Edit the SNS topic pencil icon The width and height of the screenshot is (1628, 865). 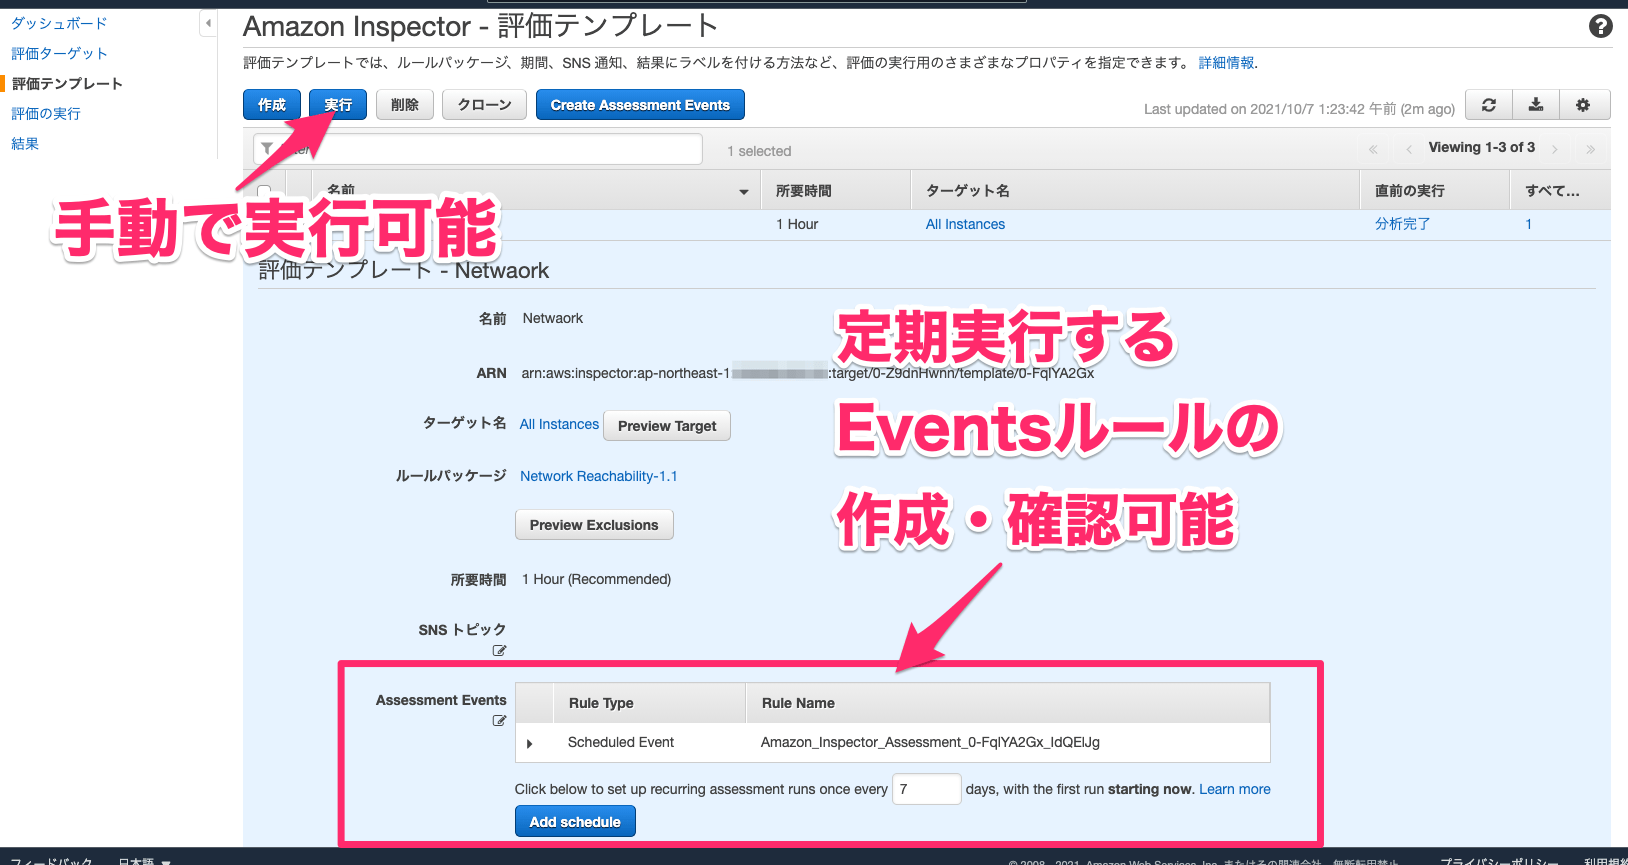[499, 651]
